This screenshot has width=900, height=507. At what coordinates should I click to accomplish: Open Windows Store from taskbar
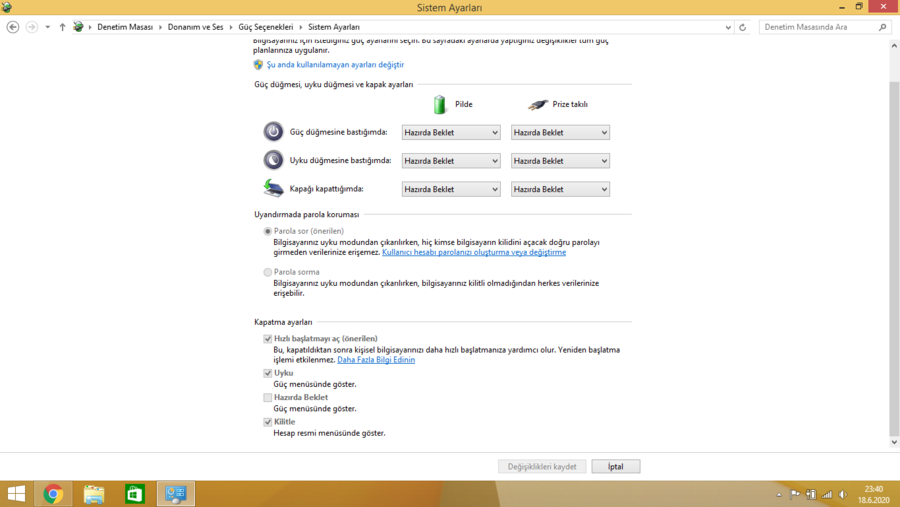click(x=135, y=494)
